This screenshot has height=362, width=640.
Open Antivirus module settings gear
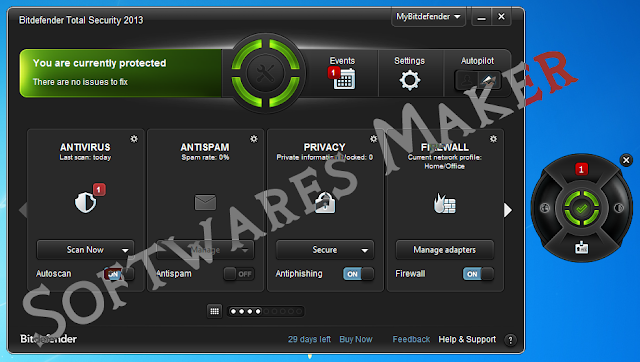(134, 139)
